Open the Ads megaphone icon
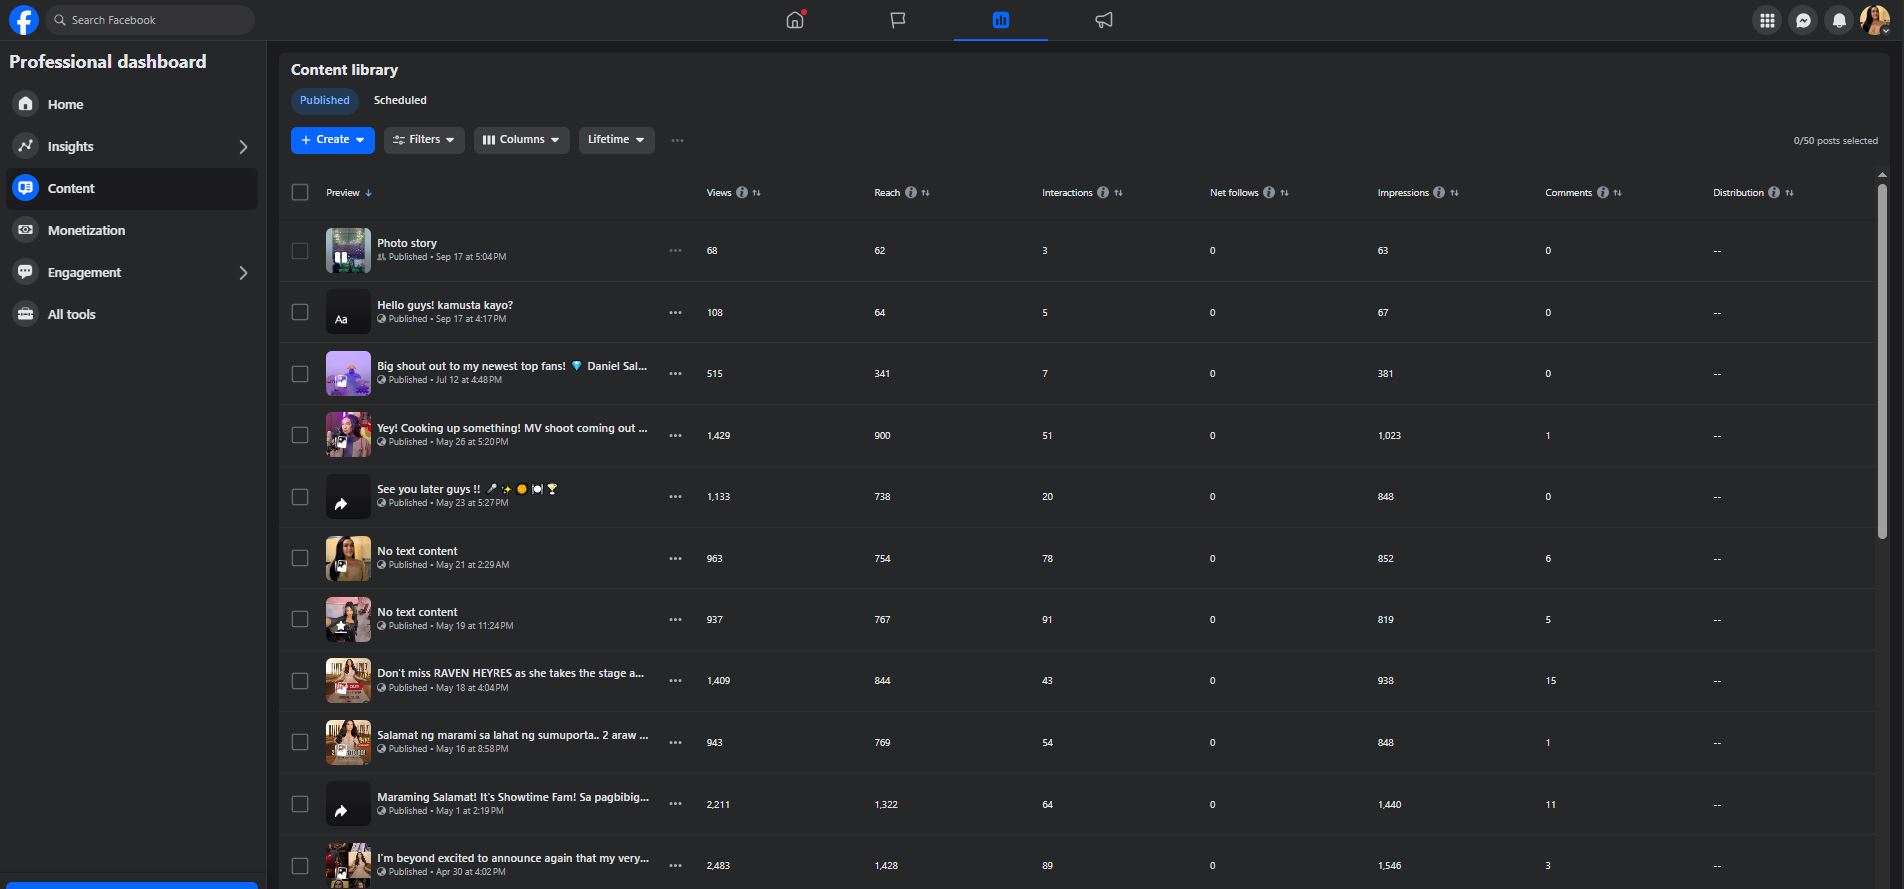The height and width of the screenshot is (889, 1904). [x=1103, y=20]
